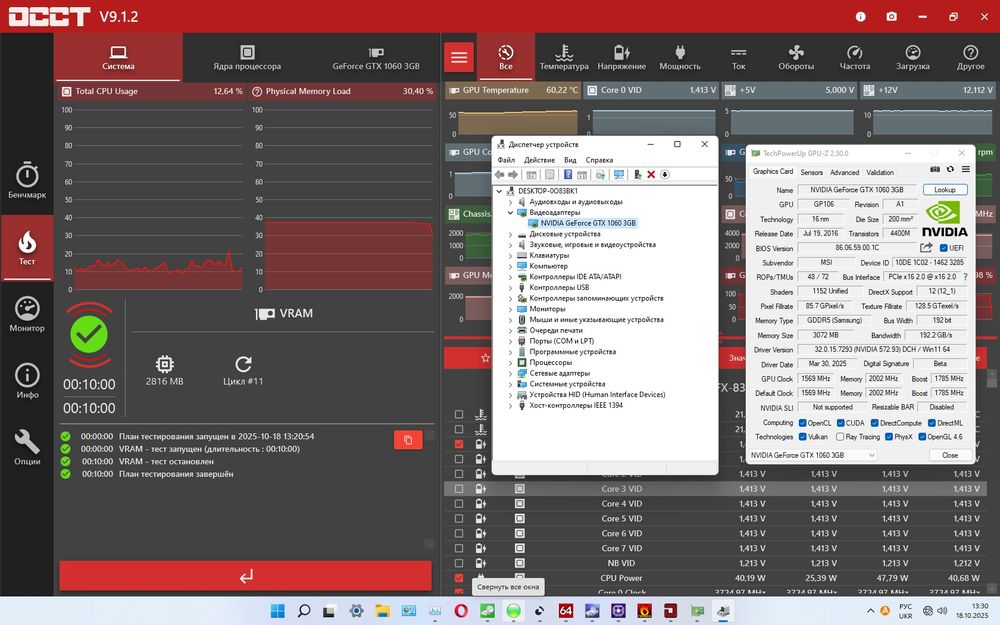Expand Аудиовходы и аудиовыходы node
This screenshot has height=625, width=1000.
510,202
